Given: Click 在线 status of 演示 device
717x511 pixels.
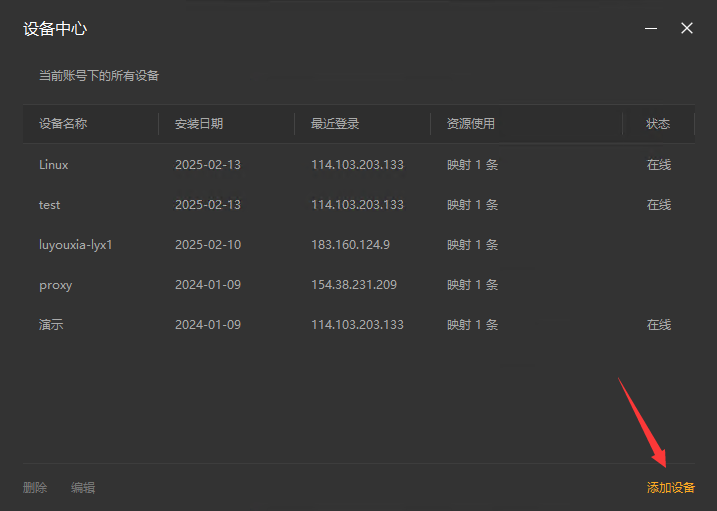Looking at the screenshot, I should [x=659, y=325].
